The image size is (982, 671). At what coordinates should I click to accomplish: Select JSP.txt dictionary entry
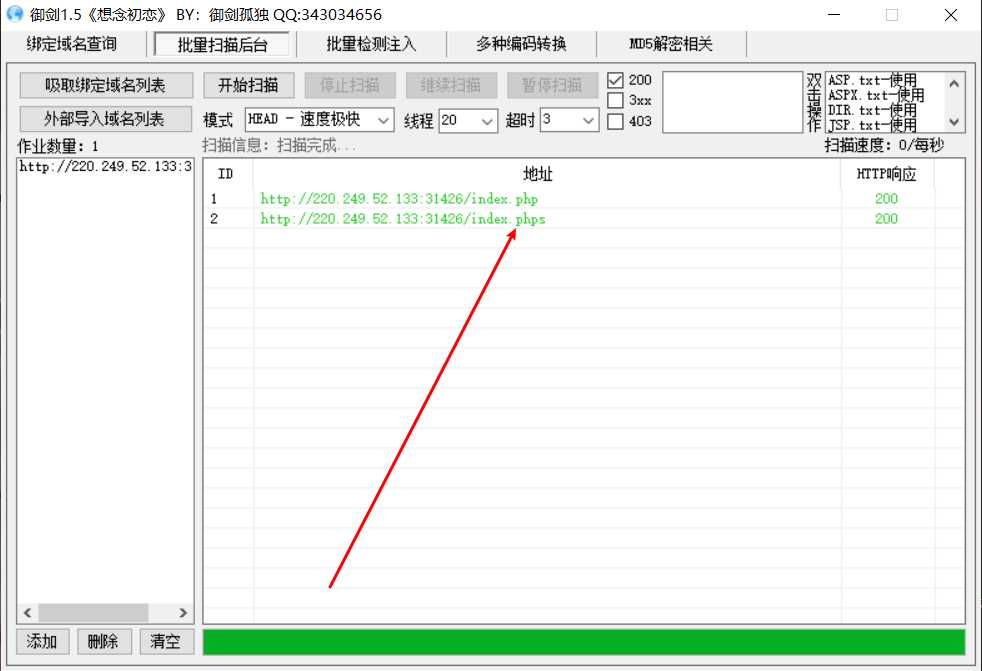tap(872, 125)
